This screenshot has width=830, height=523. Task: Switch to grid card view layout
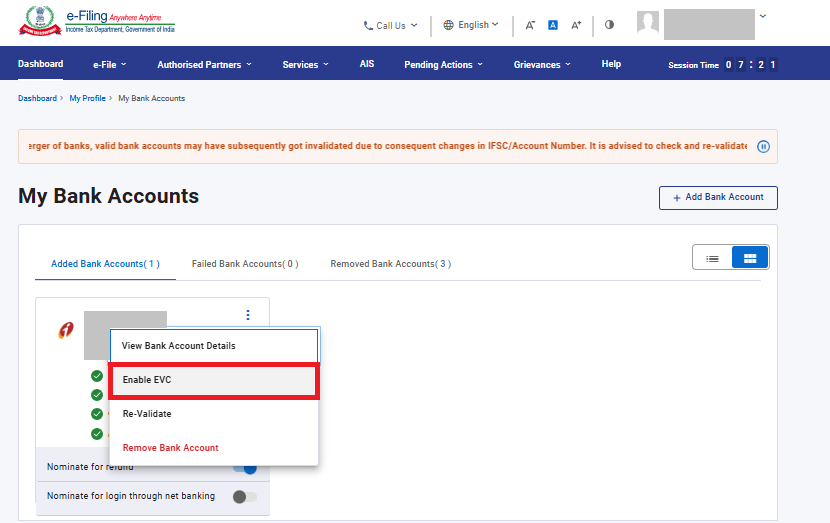point(750,258)
